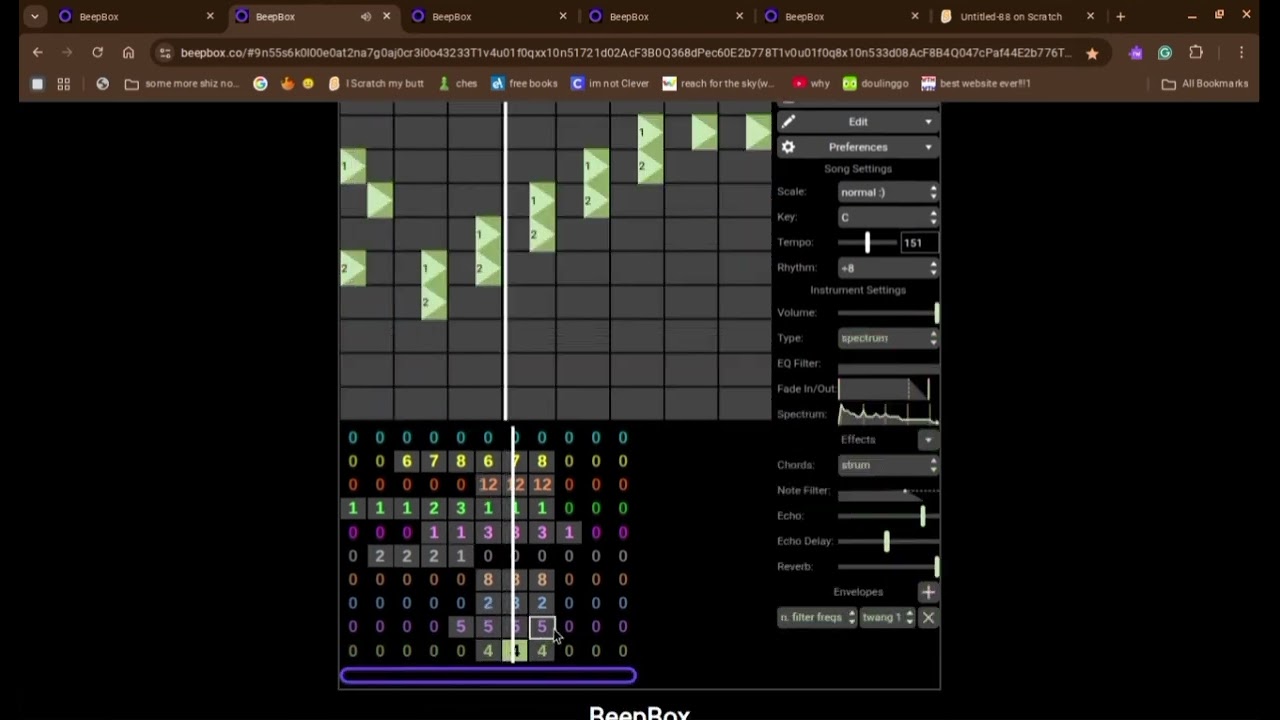Click the Echo Delay slider handle
This screenshot has width=1280, height=720.
tap(886, 541)
